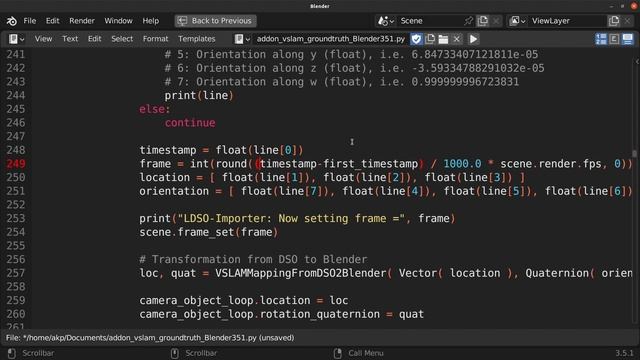This screenshot has width=640, height=360.
Task: Open the scene browse dropdown
Action: 386,21
